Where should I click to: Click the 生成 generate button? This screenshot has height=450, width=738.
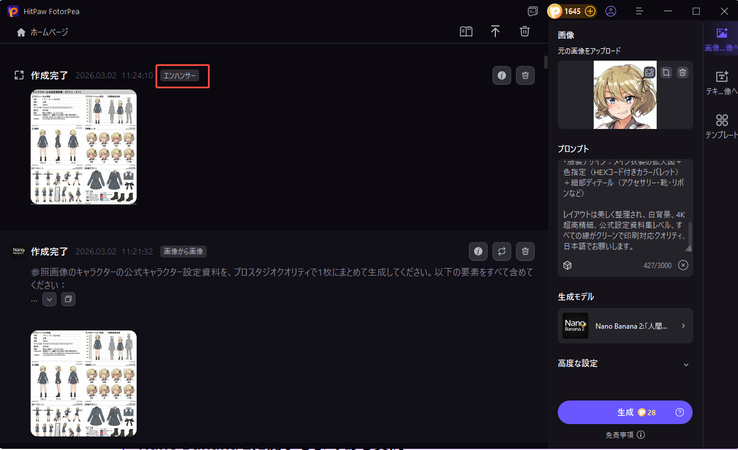point(625,412)
